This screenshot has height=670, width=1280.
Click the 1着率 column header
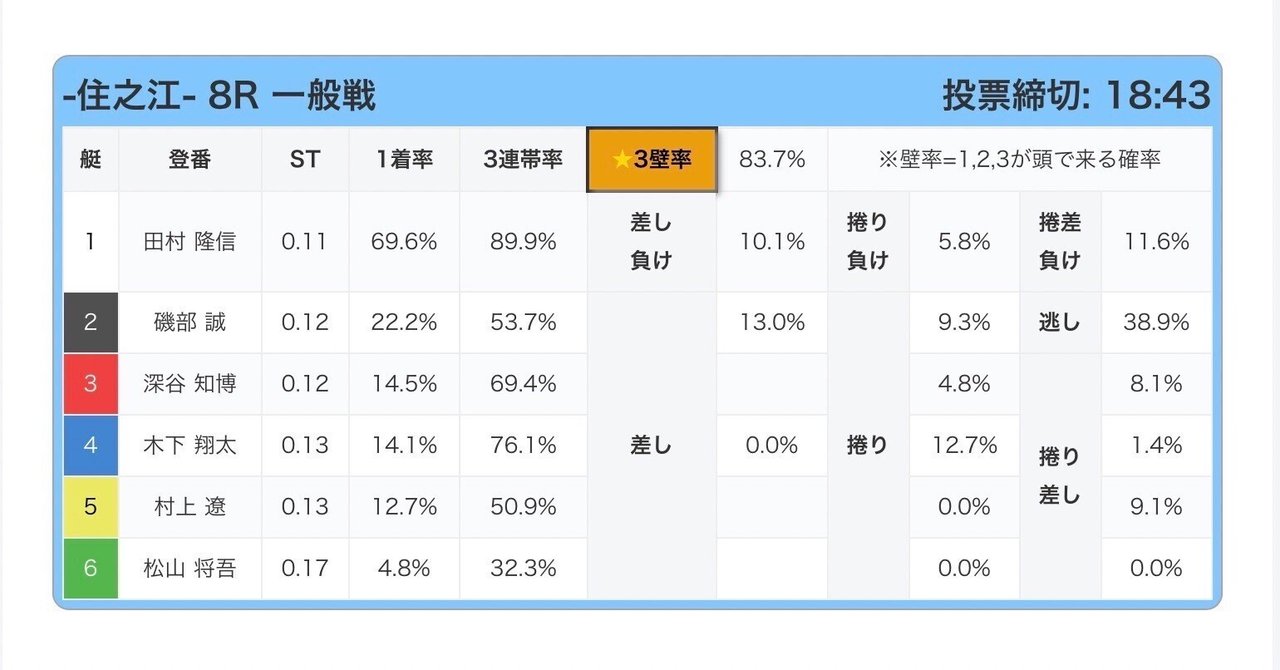tap(404, 160)
